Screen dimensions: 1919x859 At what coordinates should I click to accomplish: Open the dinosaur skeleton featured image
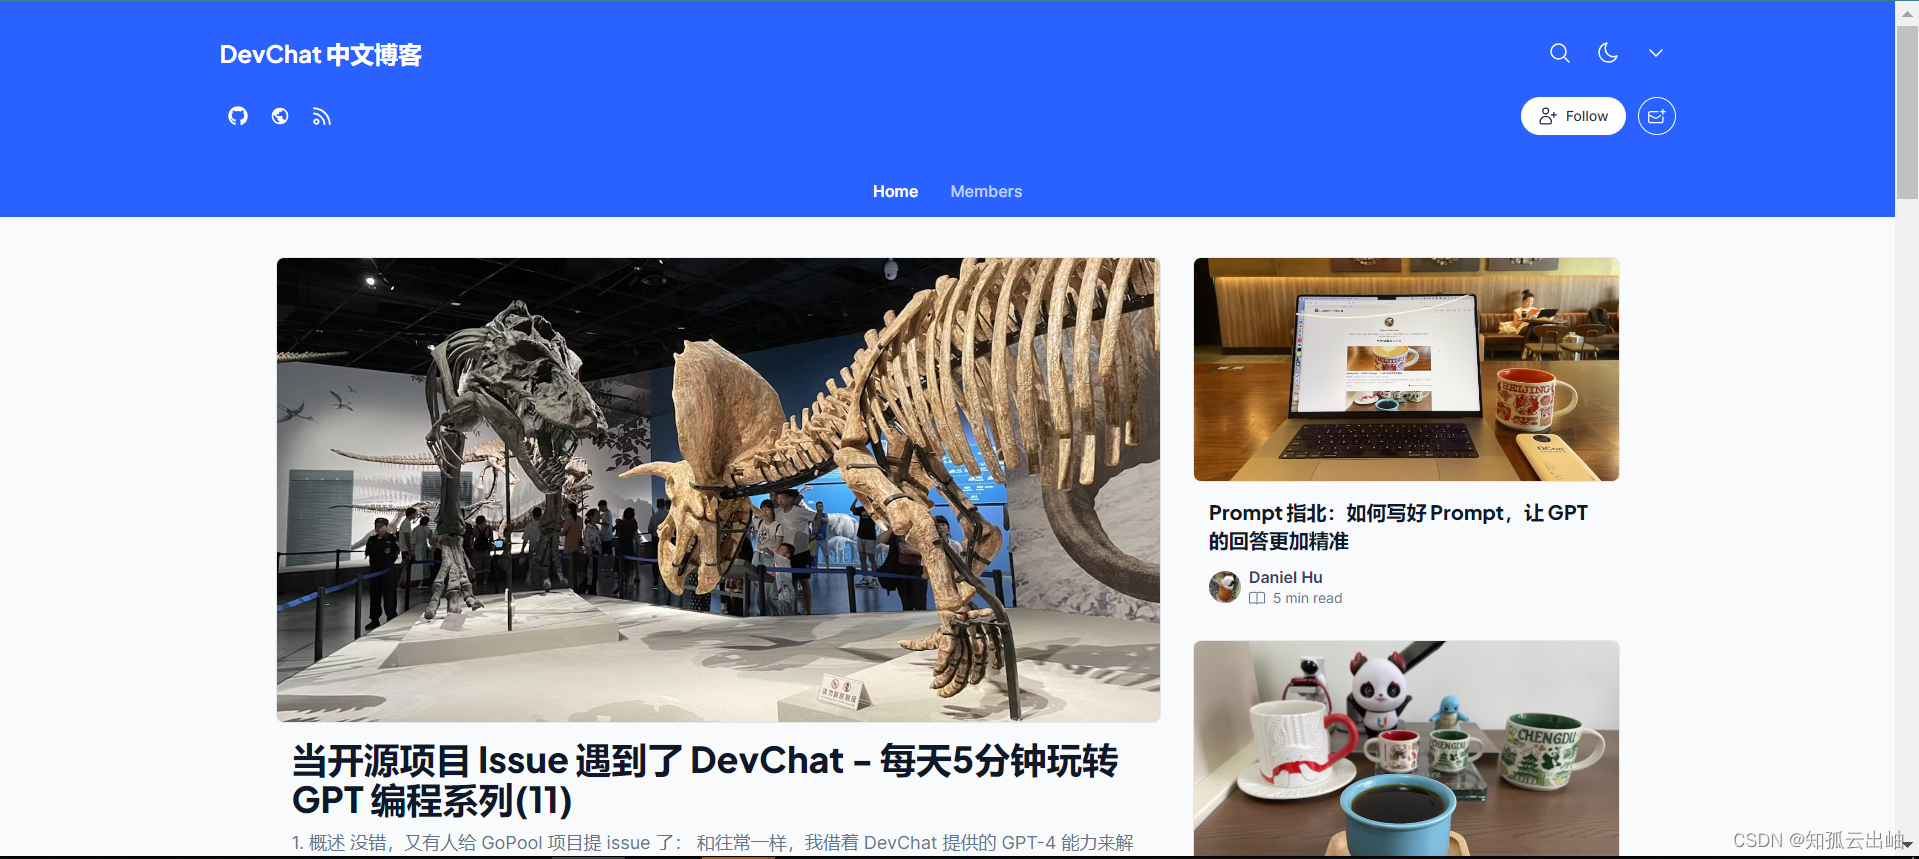click(x=718, y=490)
